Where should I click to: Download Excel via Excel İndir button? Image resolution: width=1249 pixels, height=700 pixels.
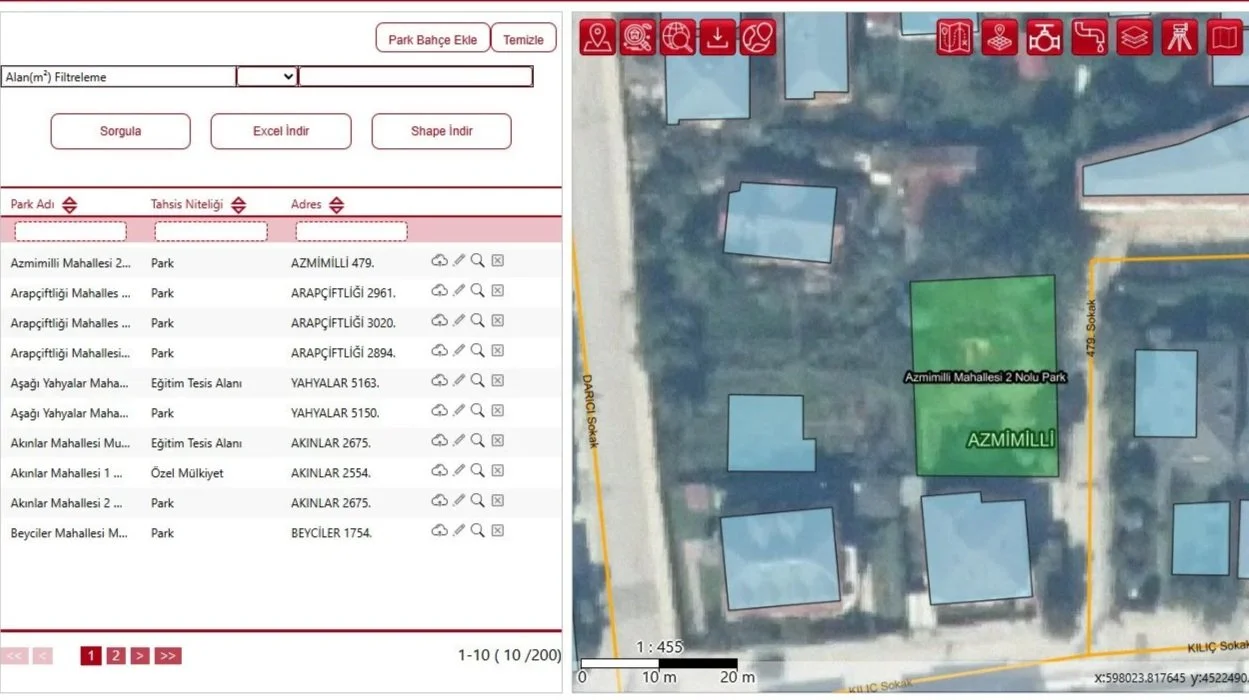coord(281,131)
